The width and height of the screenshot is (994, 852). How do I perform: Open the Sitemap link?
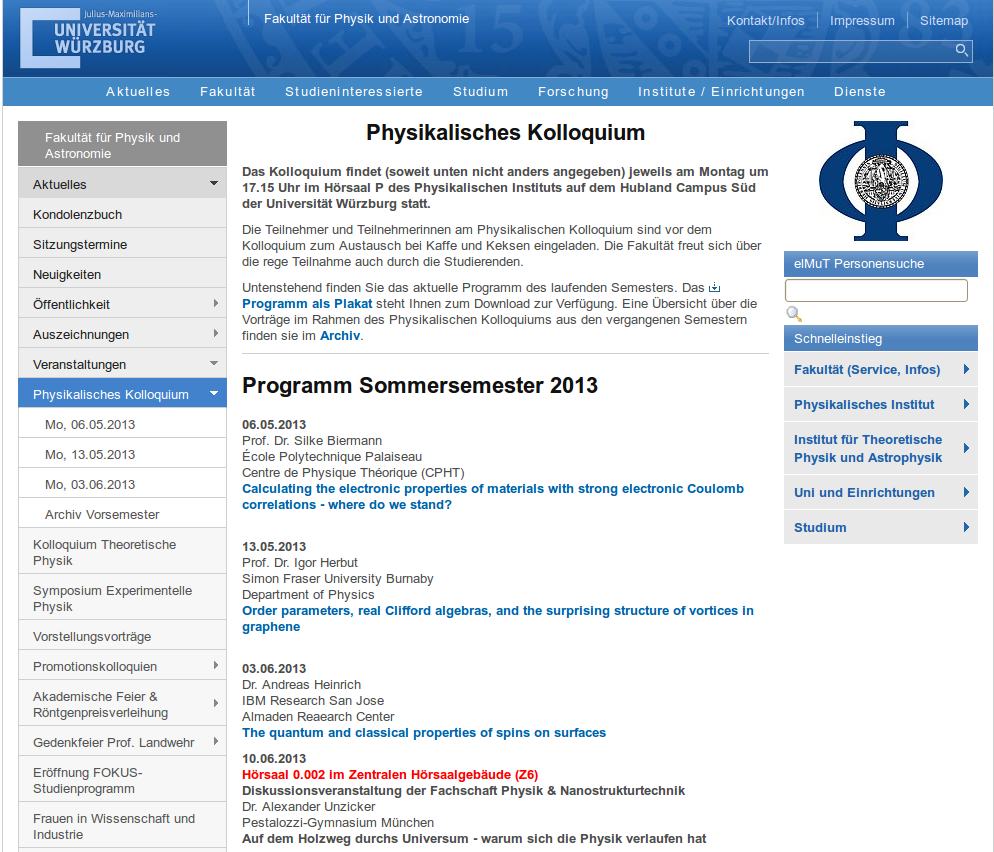tap(943, 20)
